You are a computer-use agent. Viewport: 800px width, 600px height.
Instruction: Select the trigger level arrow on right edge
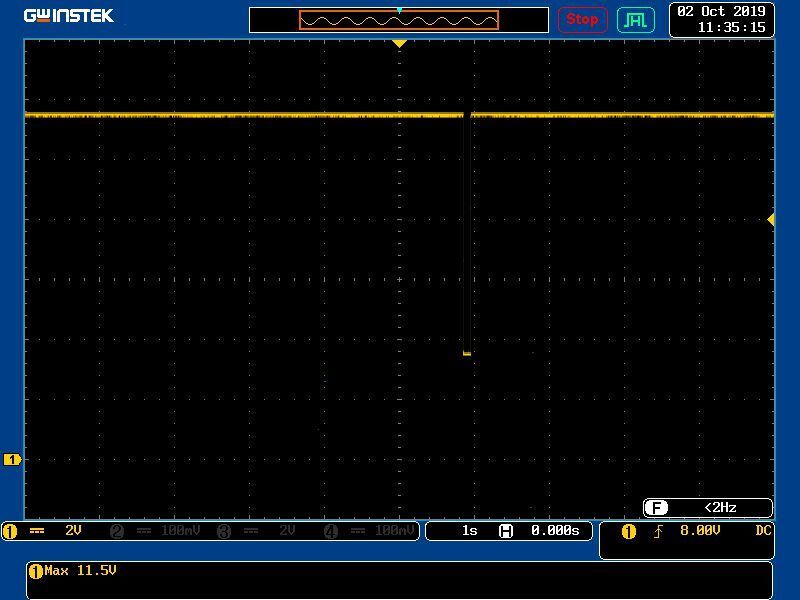(770, 219)
